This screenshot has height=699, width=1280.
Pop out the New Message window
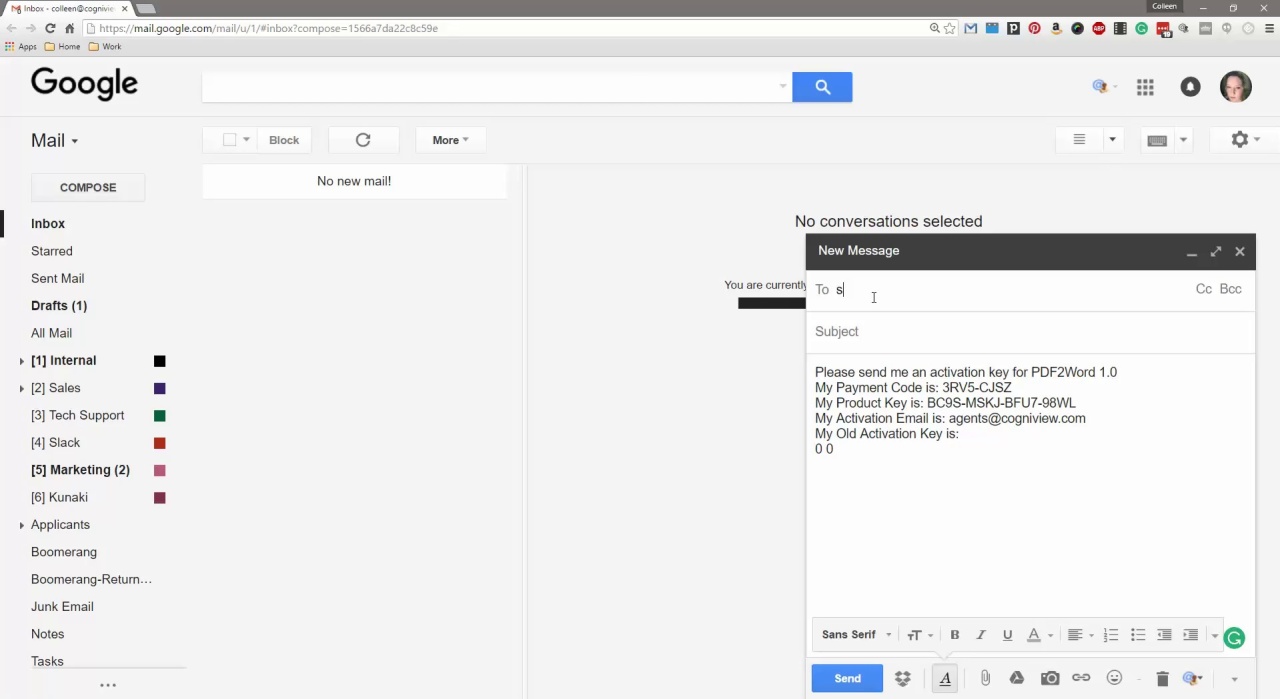pos(1215,252)
